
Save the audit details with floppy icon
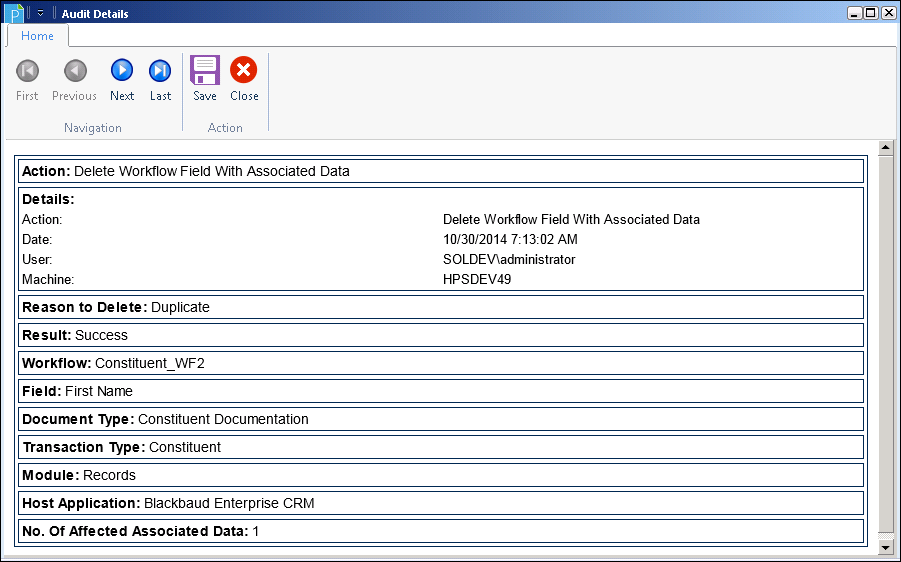tap(205, 71)
